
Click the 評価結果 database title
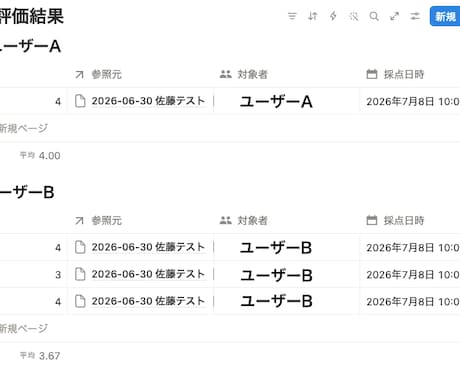(x=32, y=16)
